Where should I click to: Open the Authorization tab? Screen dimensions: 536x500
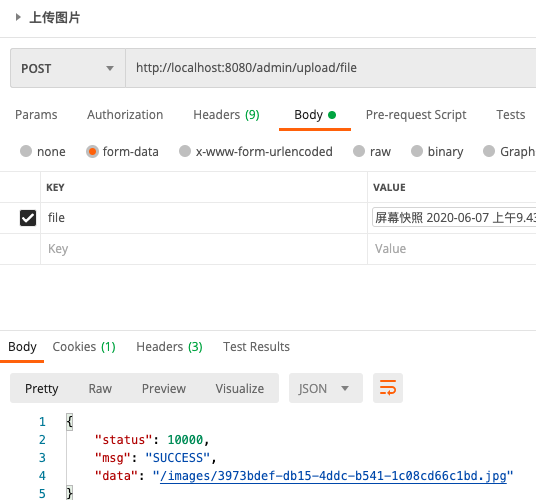[x=125, y=115]
